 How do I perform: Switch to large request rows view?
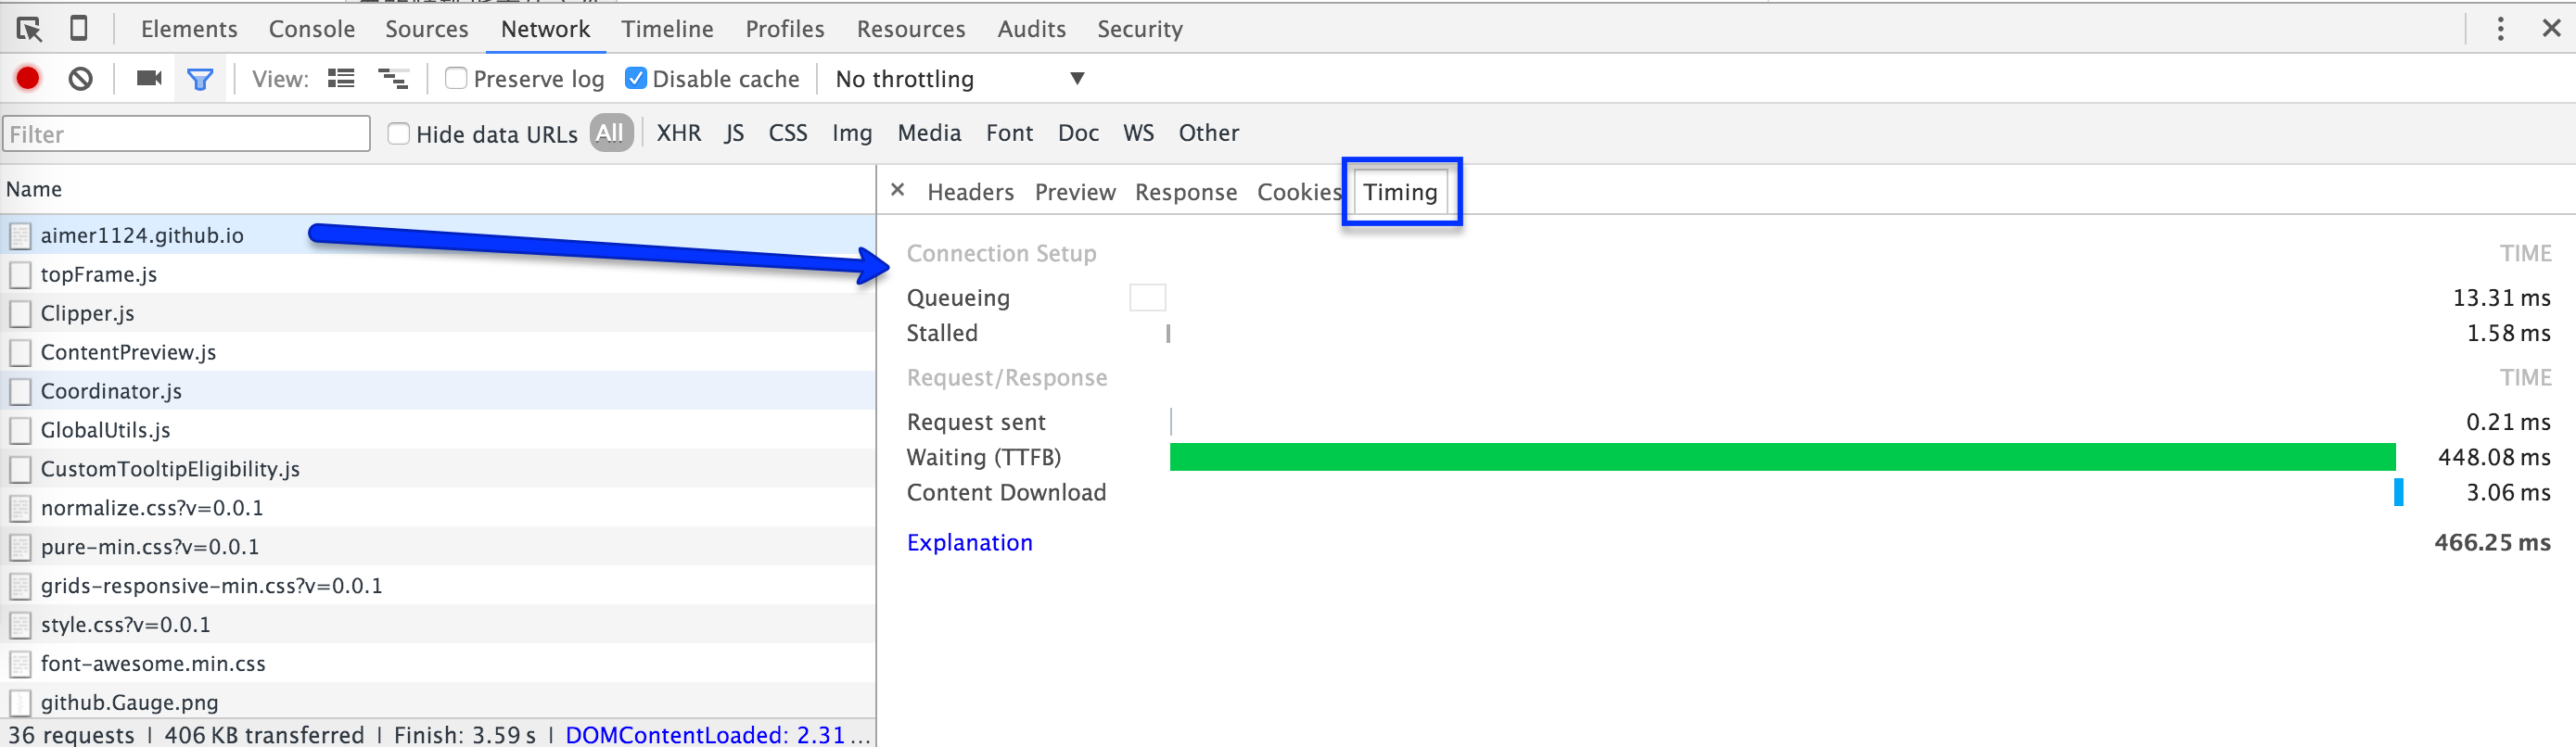[341, 78]
